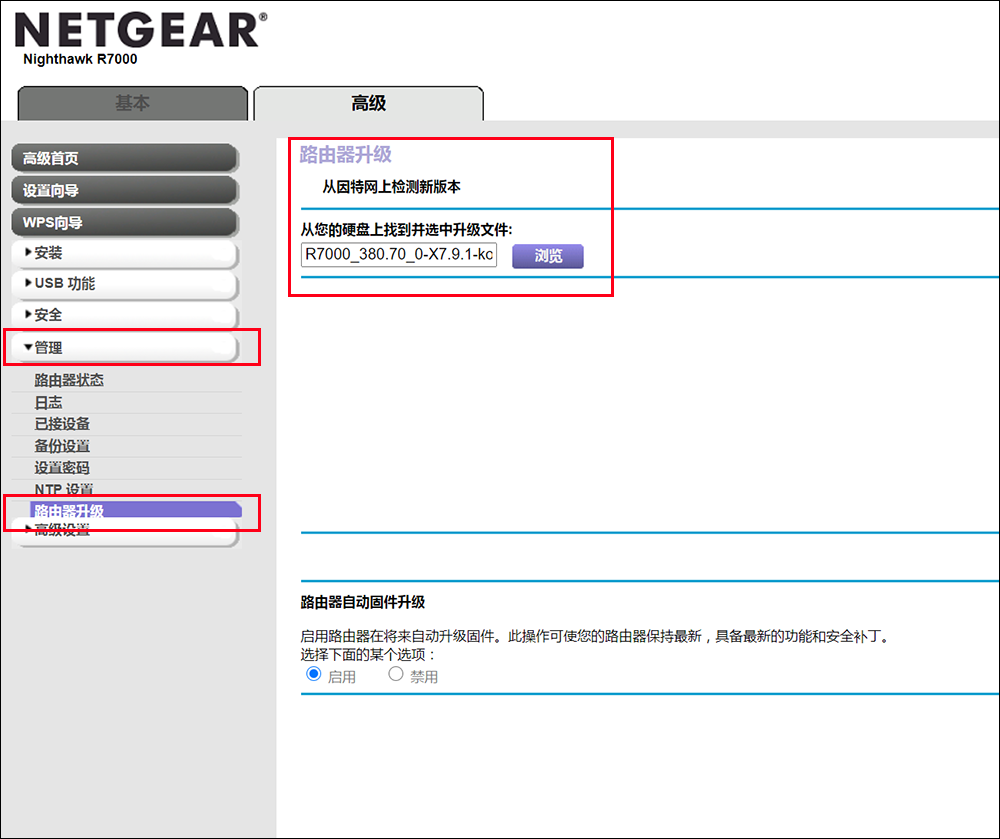This screenshot has width=1000, height=839.
Task: Expand the 高级设置 section
Action: 124,530
